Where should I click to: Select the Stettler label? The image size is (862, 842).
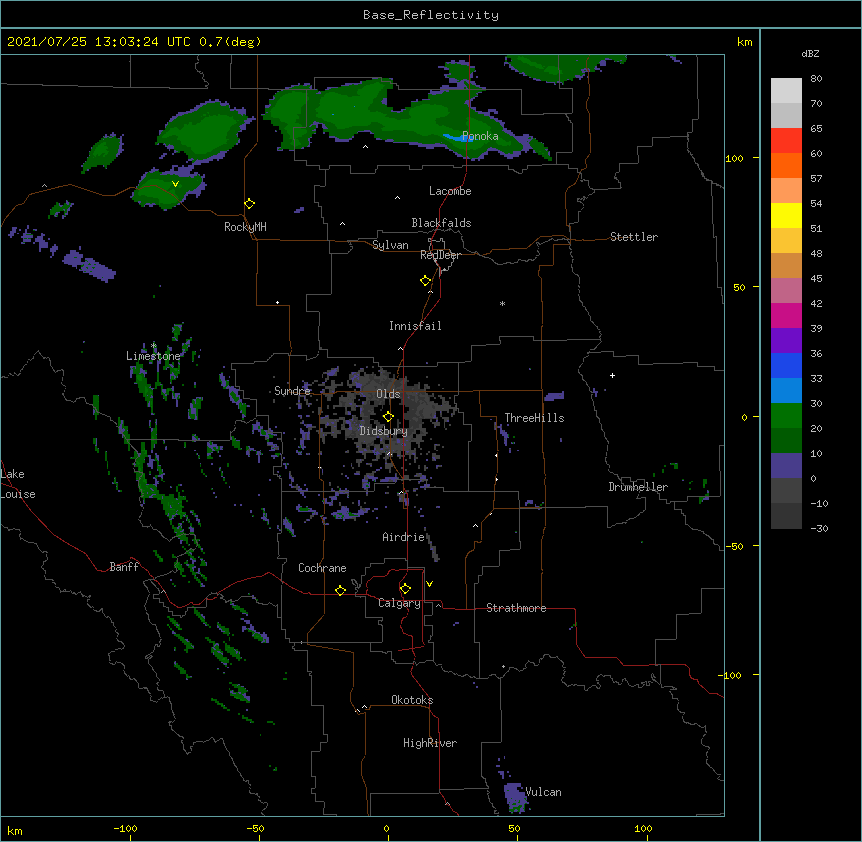(x=634, y=237)
